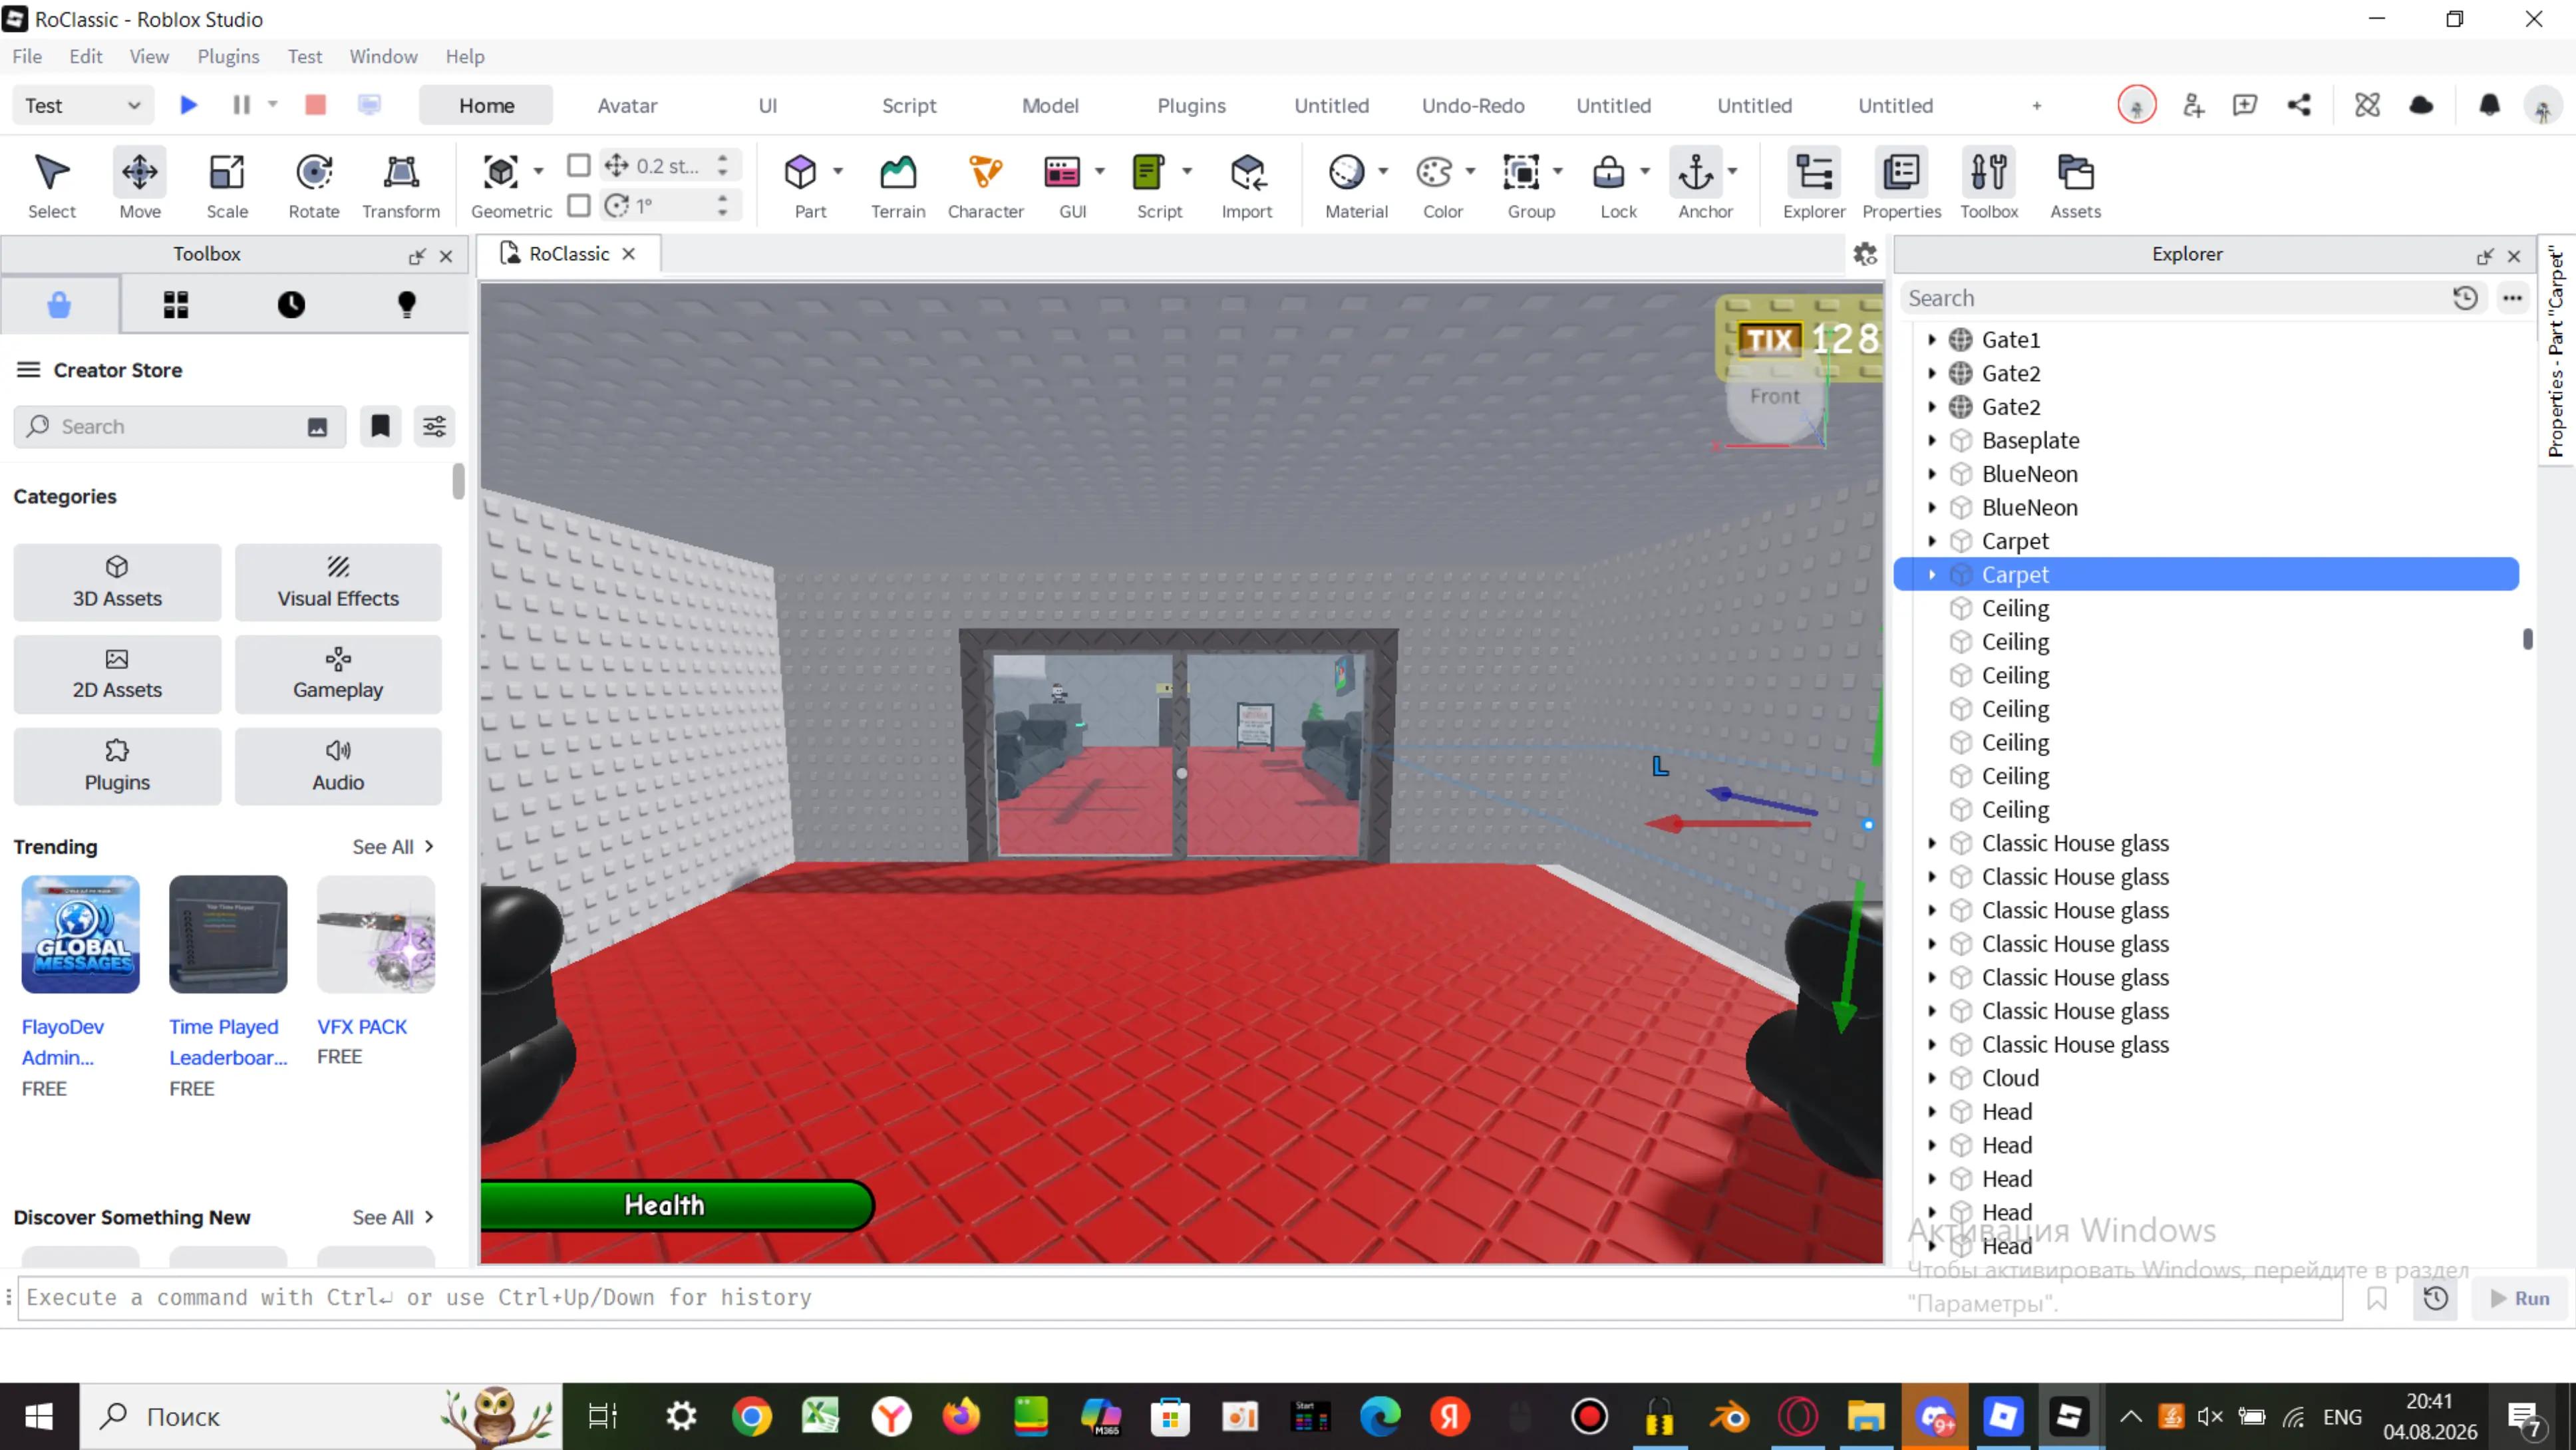The height and width of the screenshot is (1450, 2576).
Task: Select the Move tool
Action: click(x=139, y=184)
